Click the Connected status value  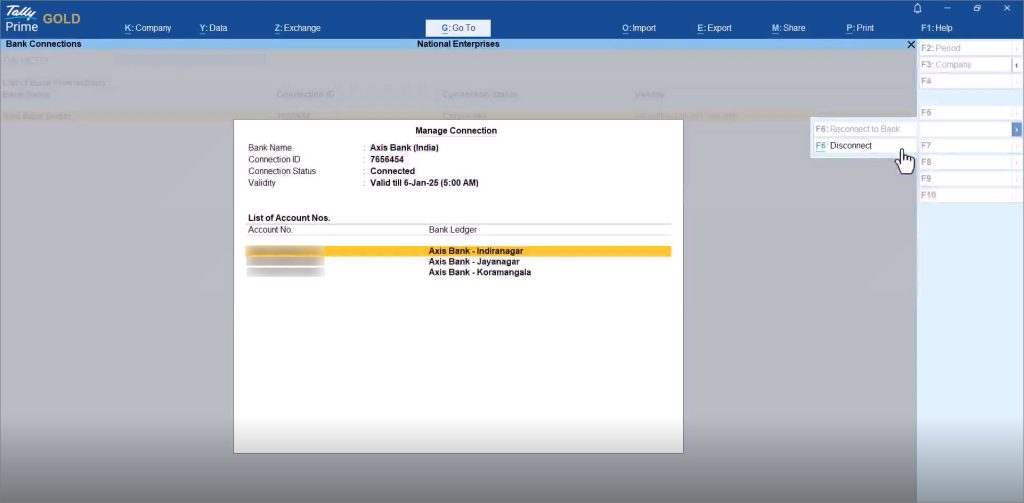392,171
